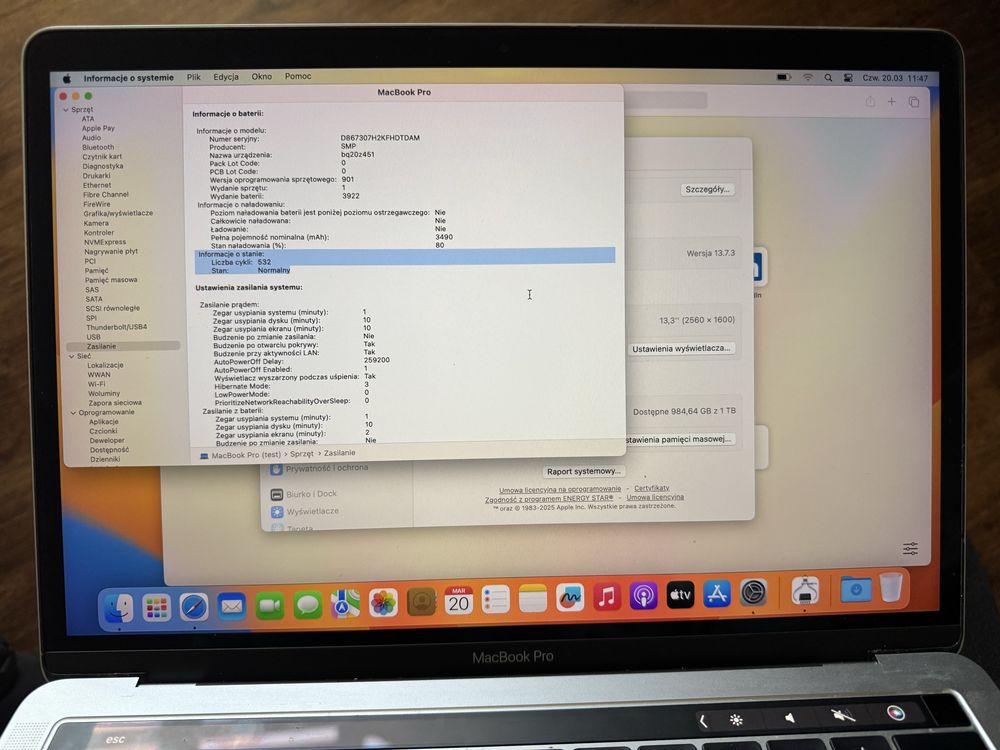Viewport: 1000px width, 750px height.
Task: Collapse the Sieć tree section
Action: tap(71, 357)
